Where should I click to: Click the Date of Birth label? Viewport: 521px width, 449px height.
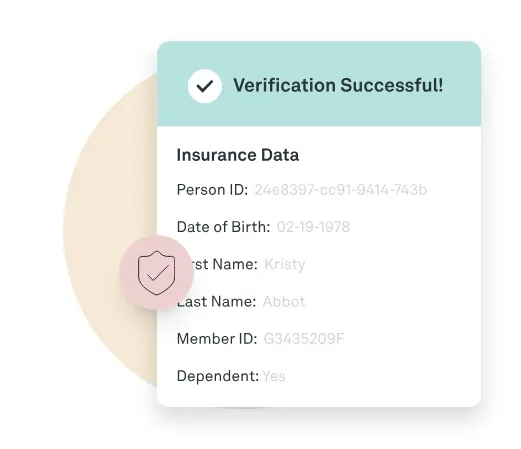click(x=223, y=227)
